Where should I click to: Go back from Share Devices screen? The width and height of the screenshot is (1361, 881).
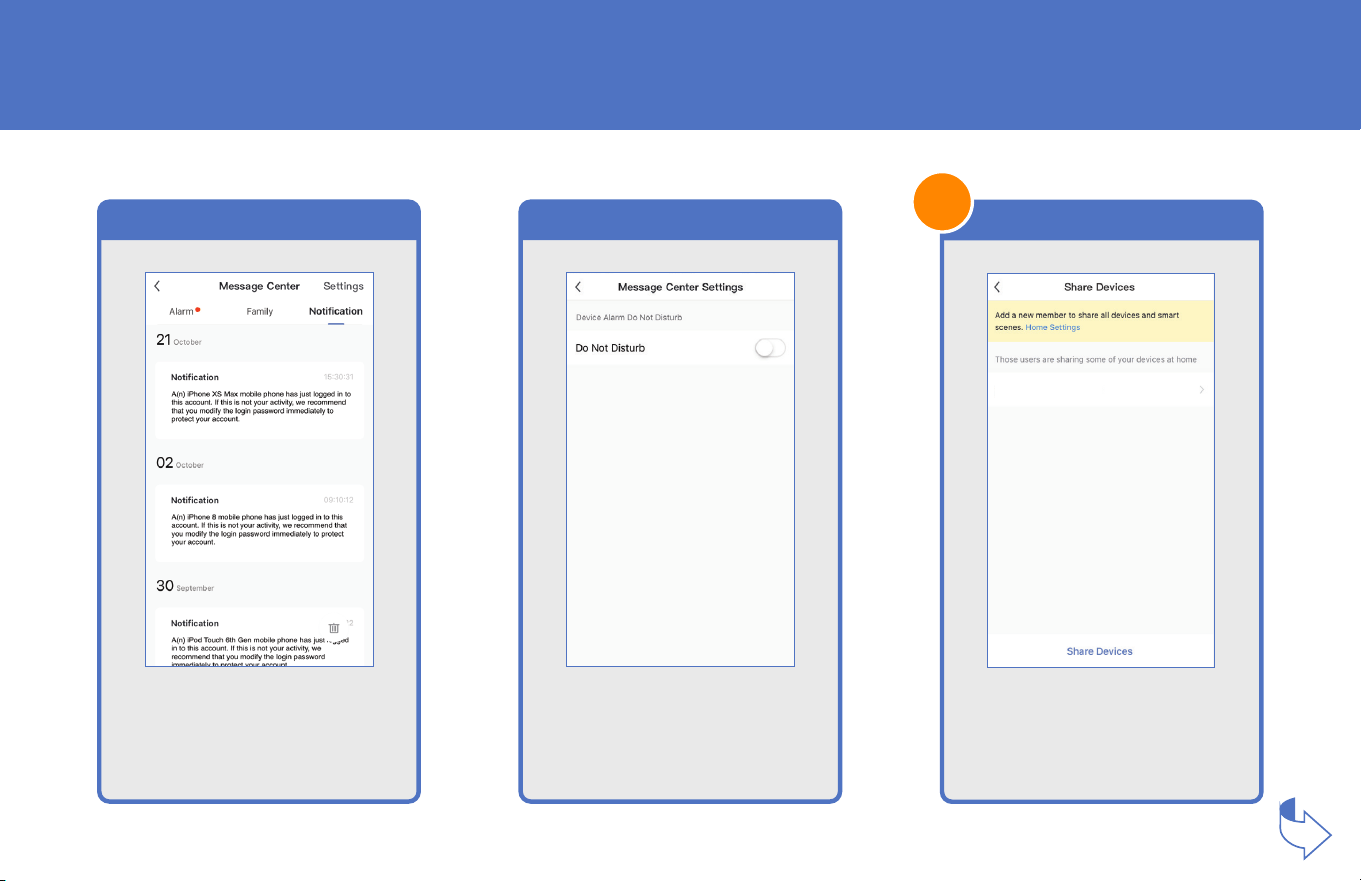click(997, 287)
